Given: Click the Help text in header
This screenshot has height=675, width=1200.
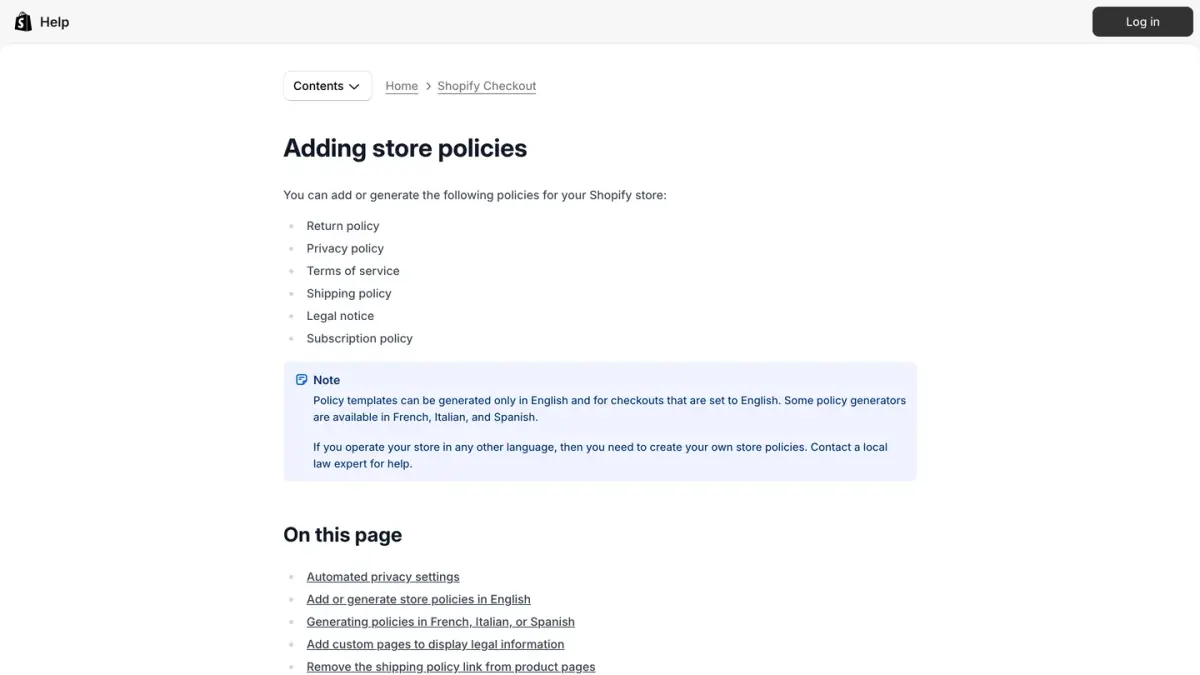Looking at the screenshot, I should point(54,22).
